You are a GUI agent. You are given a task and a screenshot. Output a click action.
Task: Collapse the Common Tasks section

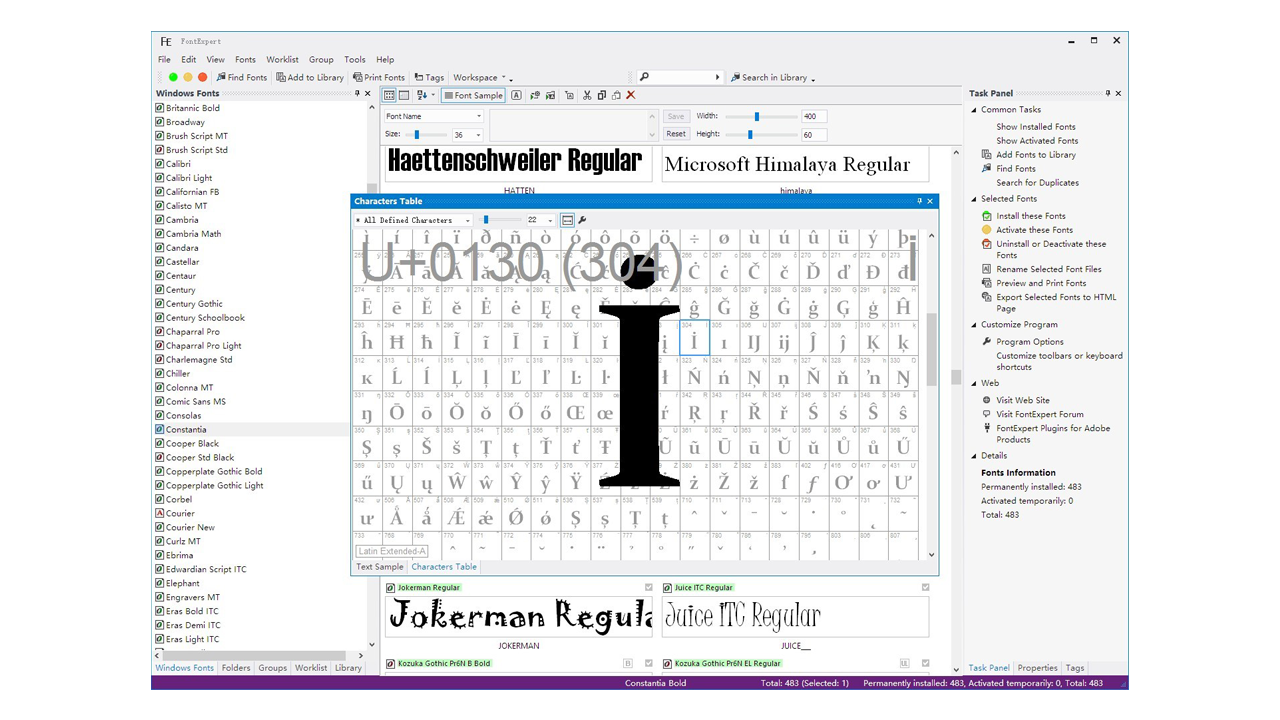pos(975,110)
